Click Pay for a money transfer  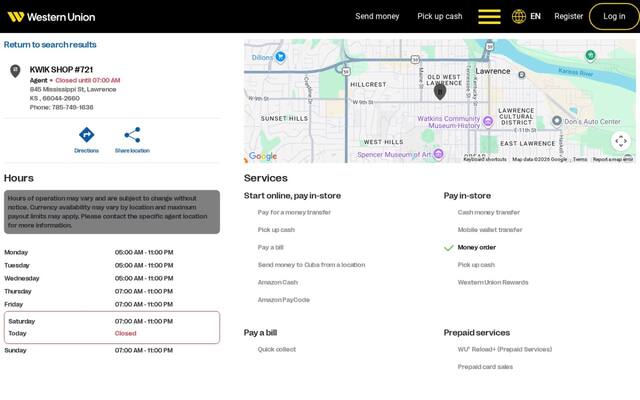point(294,212)
